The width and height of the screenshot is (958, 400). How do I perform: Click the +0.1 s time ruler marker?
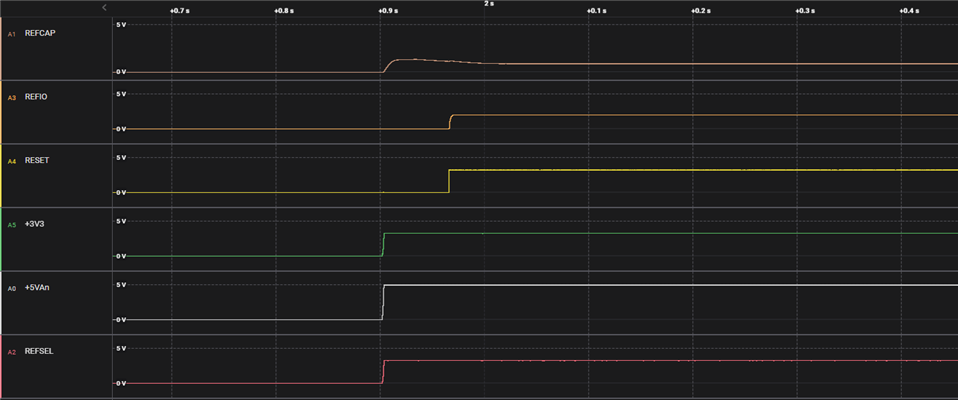[x=596, y=11]
